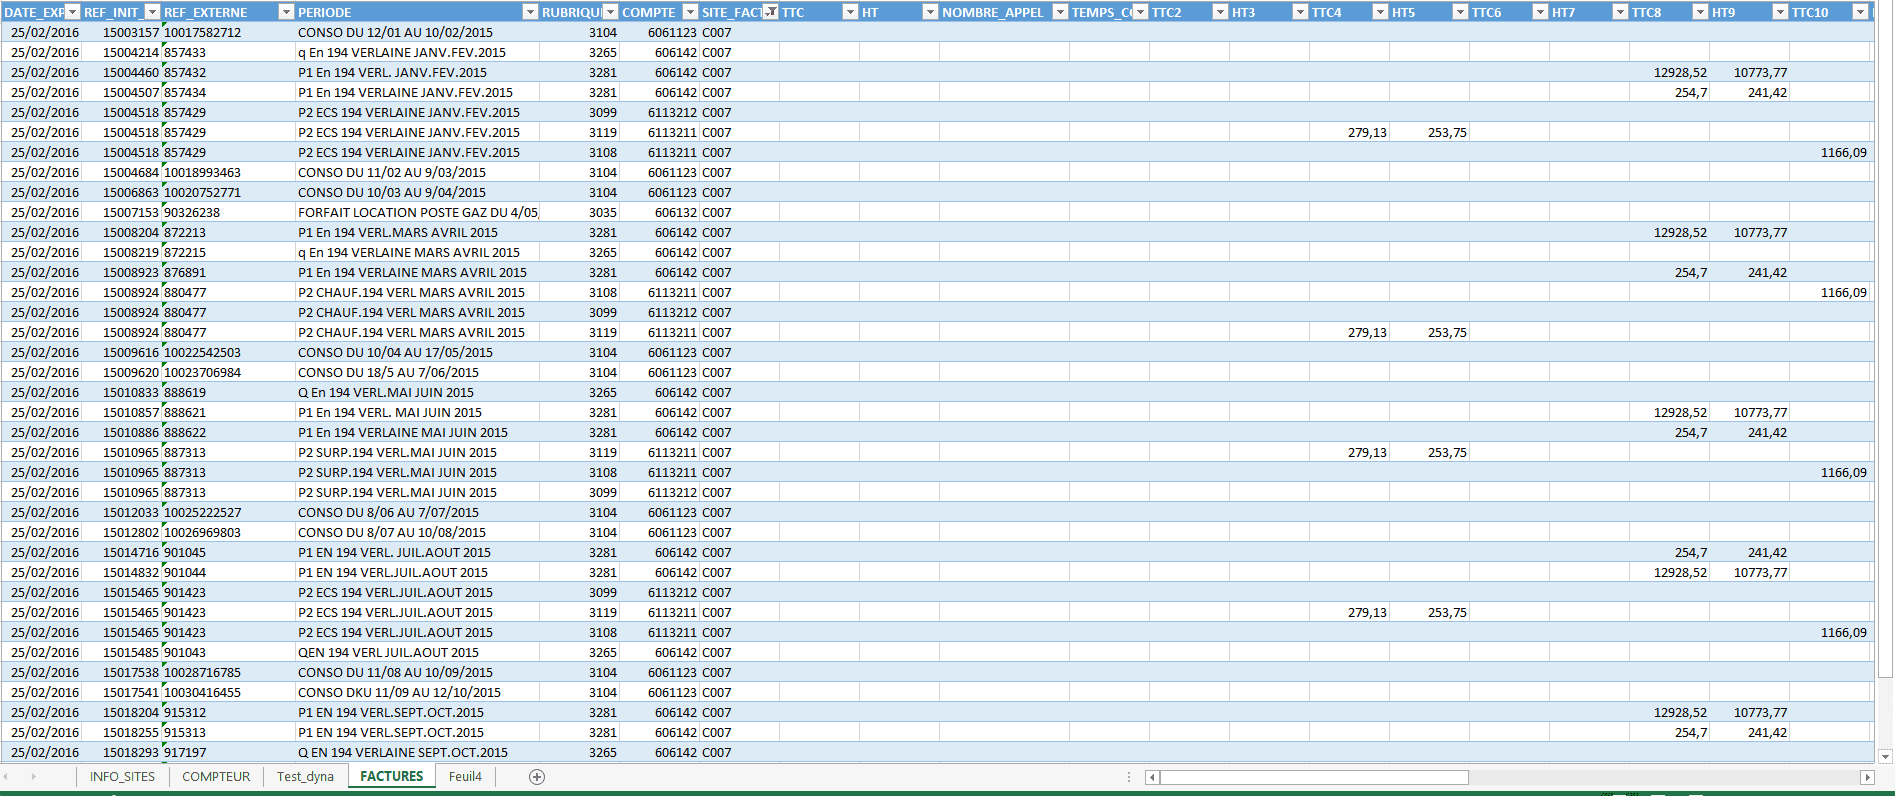Expand REF_EXTERNE column filter dropdown
1895x796 pixels.
(x=286, y=12)
